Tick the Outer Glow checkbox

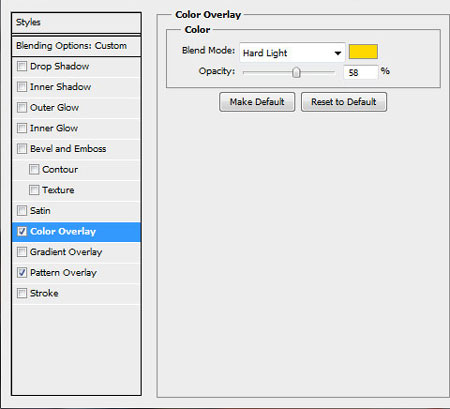pos(22,107)
